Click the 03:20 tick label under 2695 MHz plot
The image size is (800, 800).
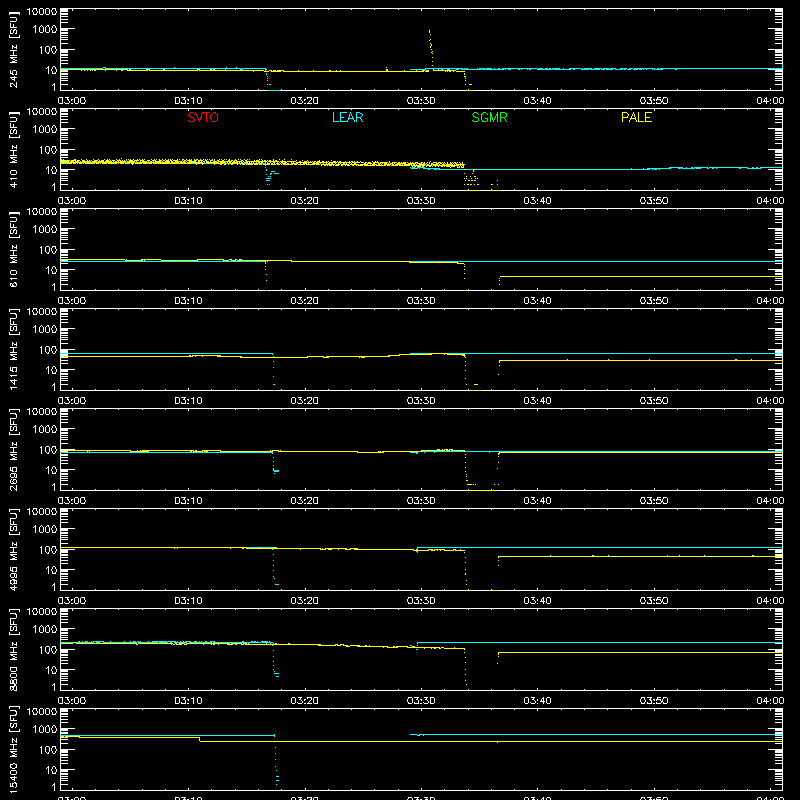[305, 501]
